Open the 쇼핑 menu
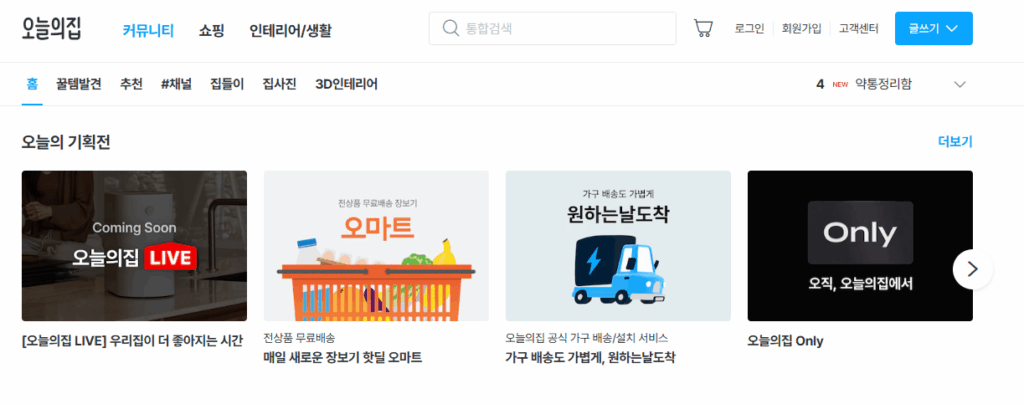 [212, 30]
